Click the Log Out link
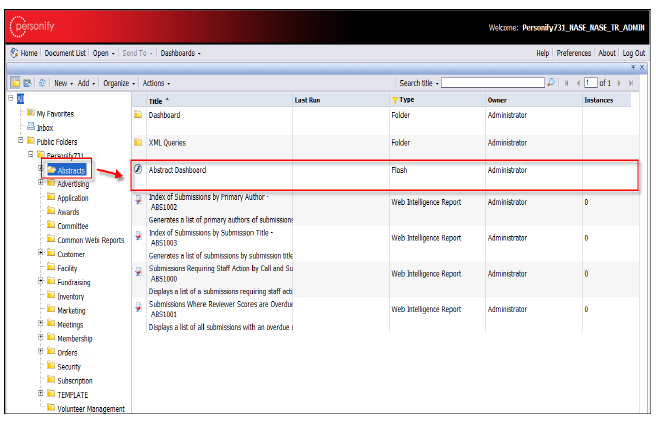Viewport: 656px width, 430px height. pos(633,52)
